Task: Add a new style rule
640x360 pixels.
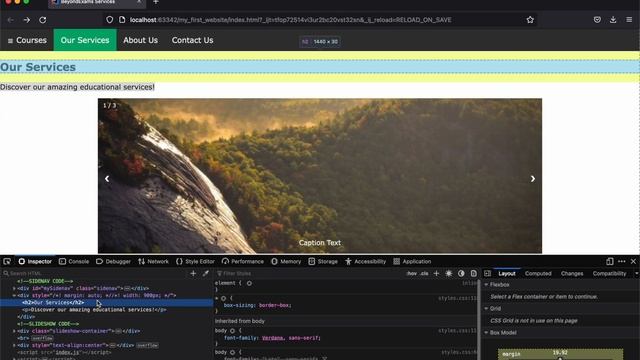Action: (436, 273)
